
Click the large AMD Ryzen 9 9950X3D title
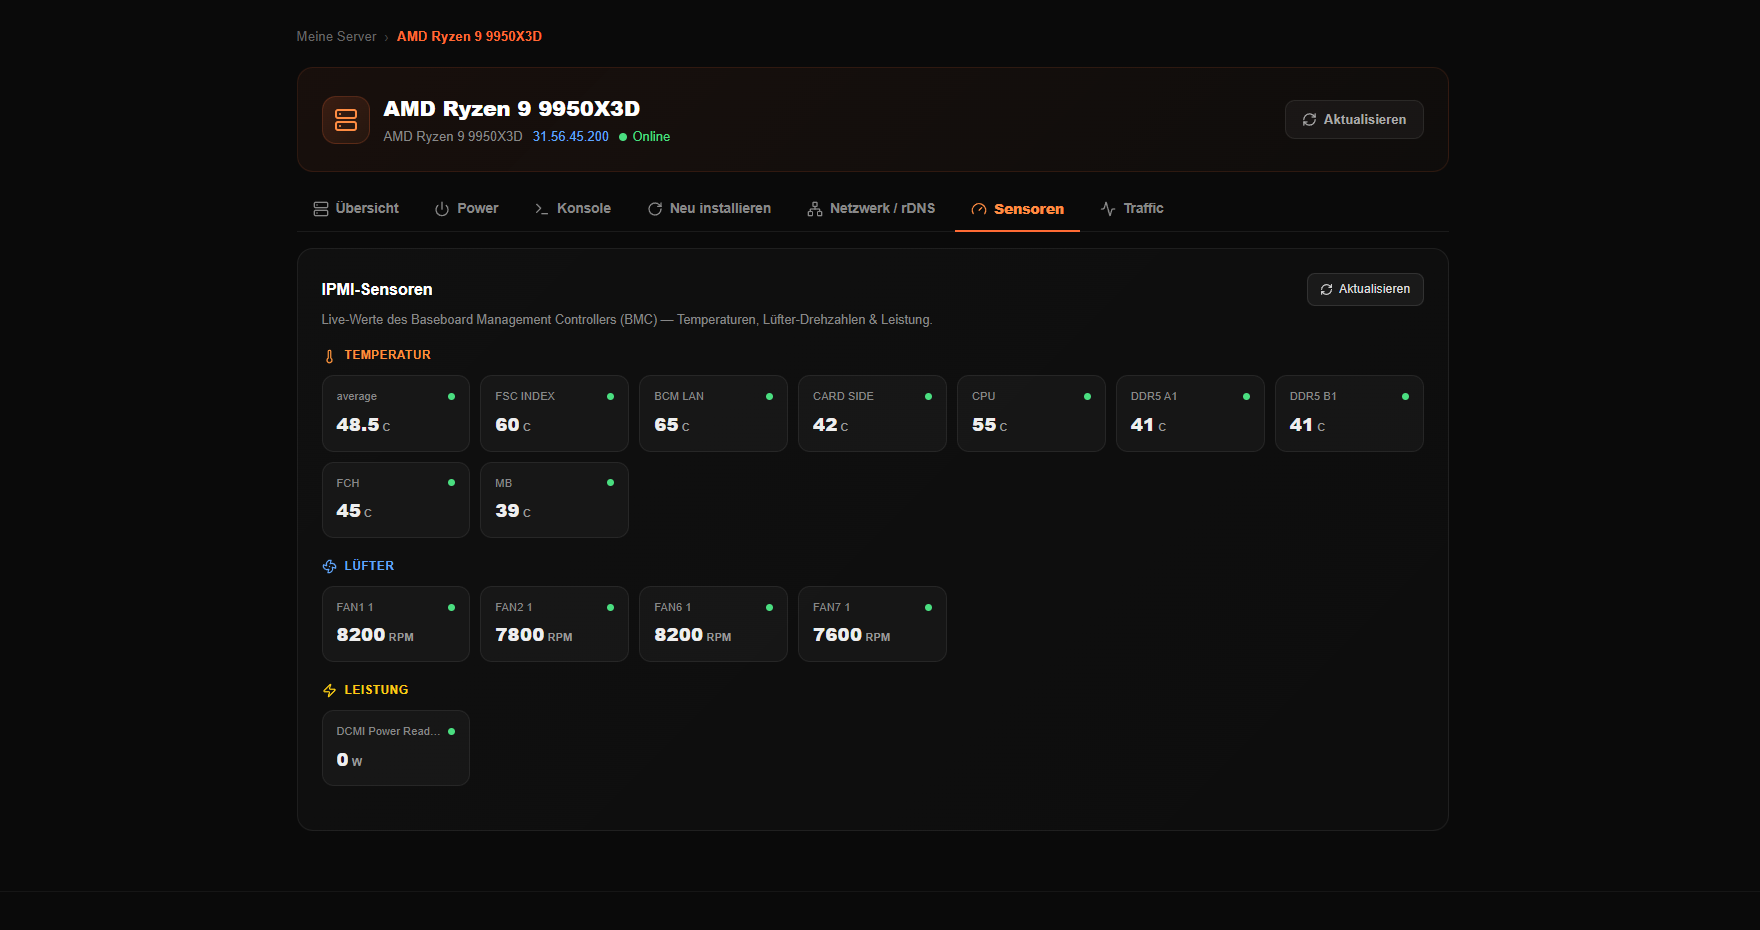point(512,109)
